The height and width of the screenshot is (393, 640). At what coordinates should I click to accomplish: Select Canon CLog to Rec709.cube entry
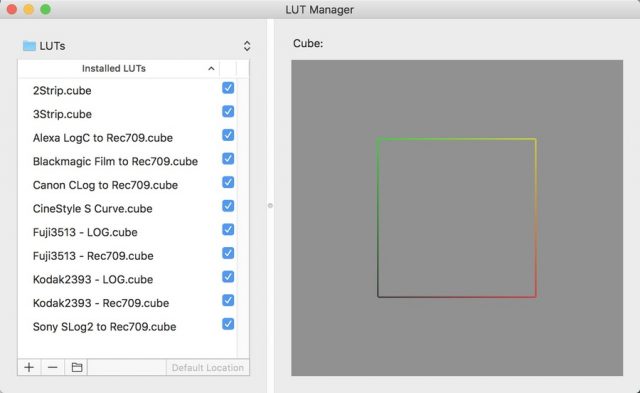pos(105,185)
